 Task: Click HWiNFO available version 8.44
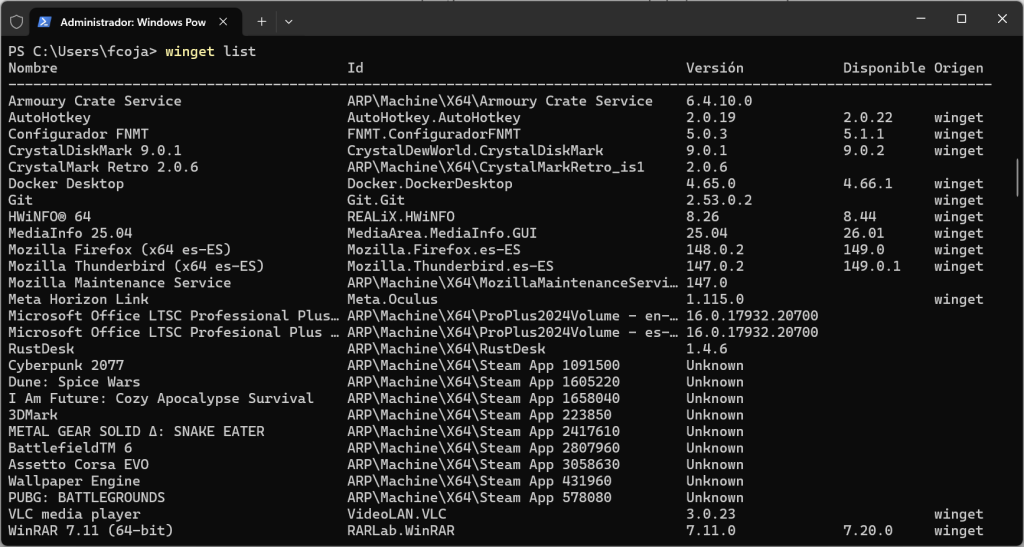(863, 217)
